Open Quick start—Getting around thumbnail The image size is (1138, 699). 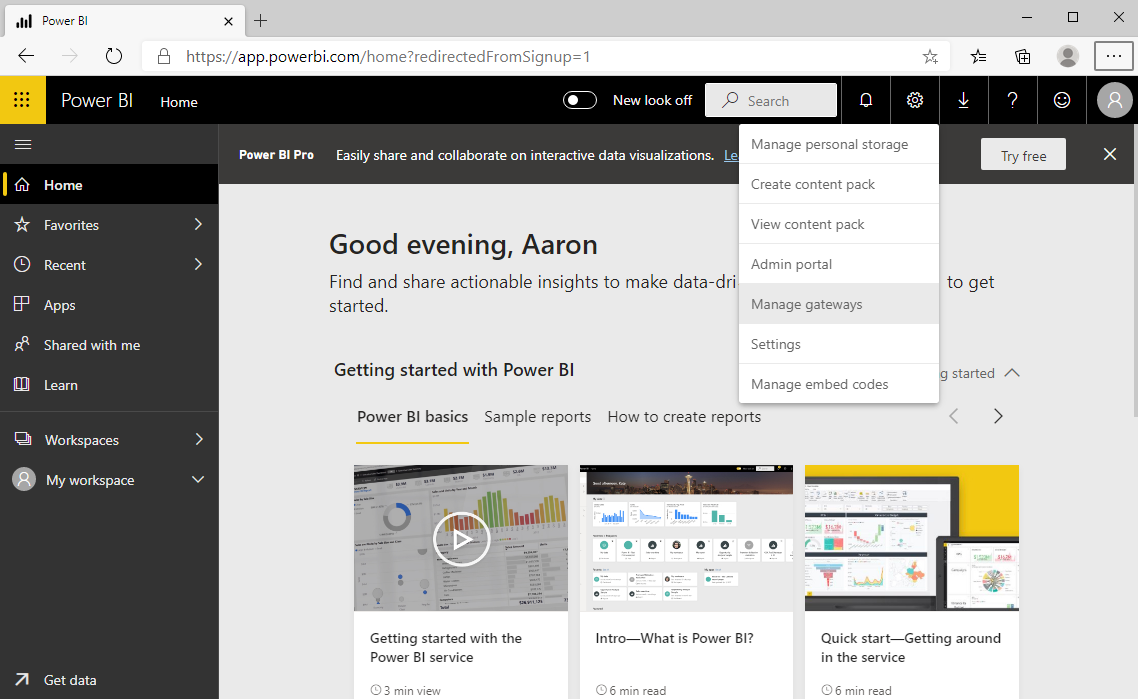pyautogui.click(x=912, y=538)
